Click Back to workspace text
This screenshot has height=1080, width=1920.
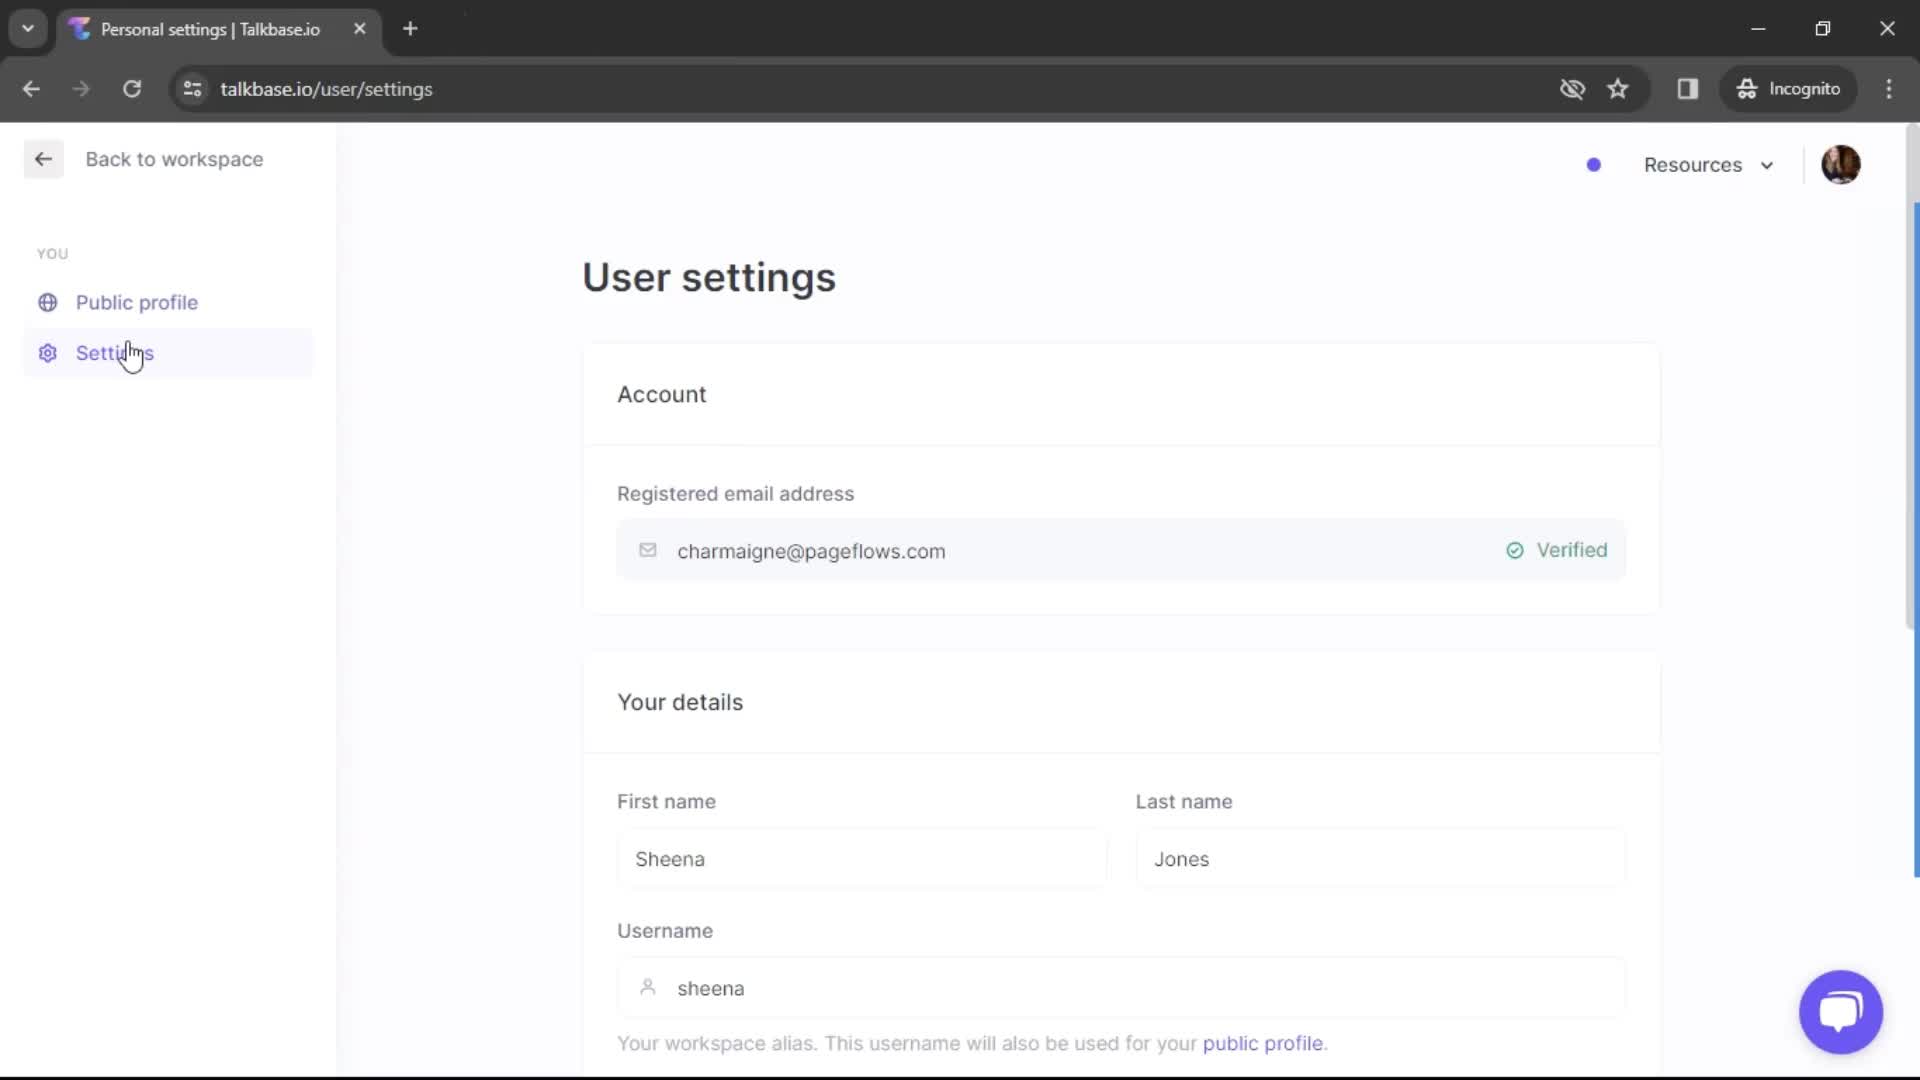pos(174,159)
